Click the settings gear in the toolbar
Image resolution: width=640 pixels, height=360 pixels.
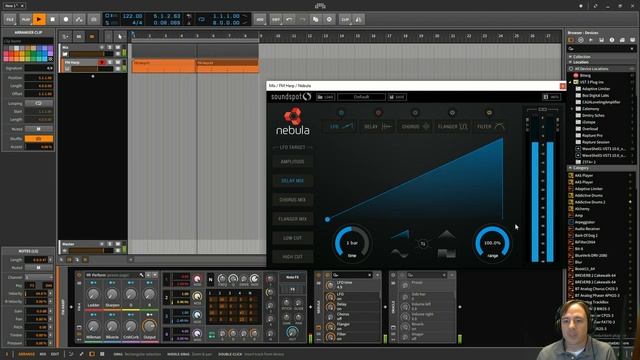[329, 19]
